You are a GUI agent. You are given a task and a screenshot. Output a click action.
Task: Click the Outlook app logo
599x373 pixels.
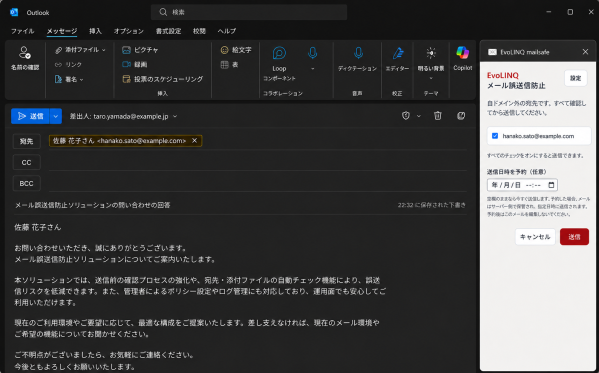coord(14,12)
